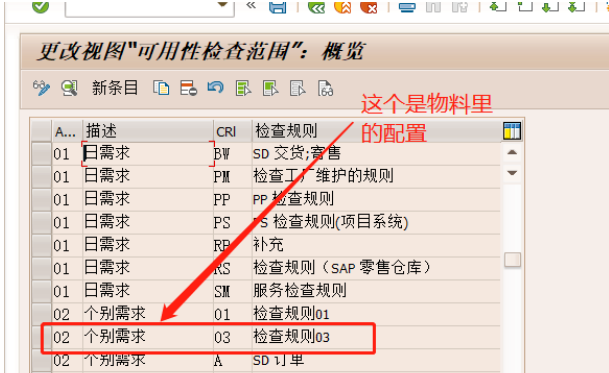
Task: Select row with CRI BW using its row selector
Action: pos(41,154)
